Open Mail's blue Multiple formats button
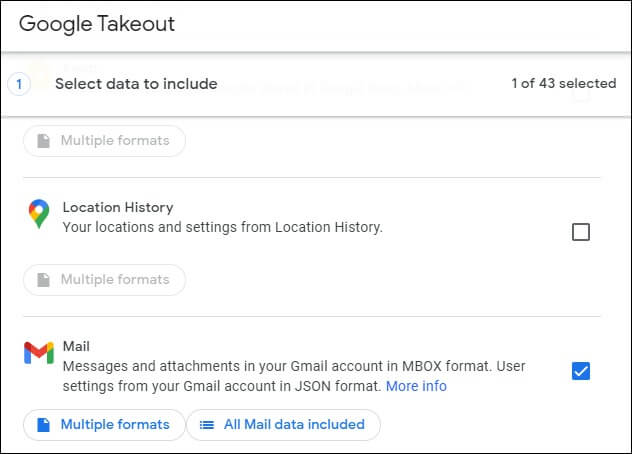The height and width of the screenshot is (454, 632). pos(104,425)
